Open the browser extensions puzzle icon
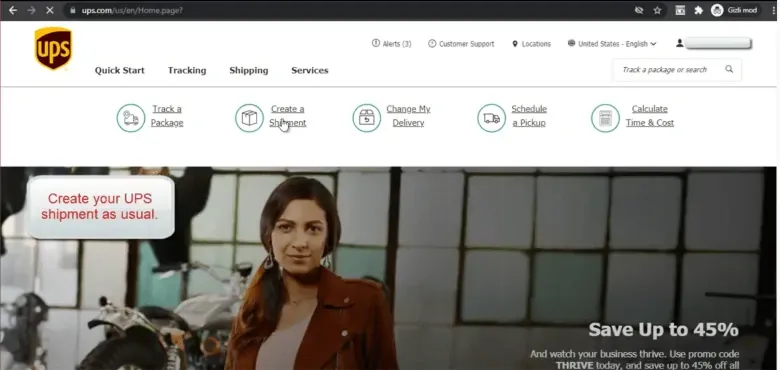Screen dimensions: 780x370 [698, 10]
